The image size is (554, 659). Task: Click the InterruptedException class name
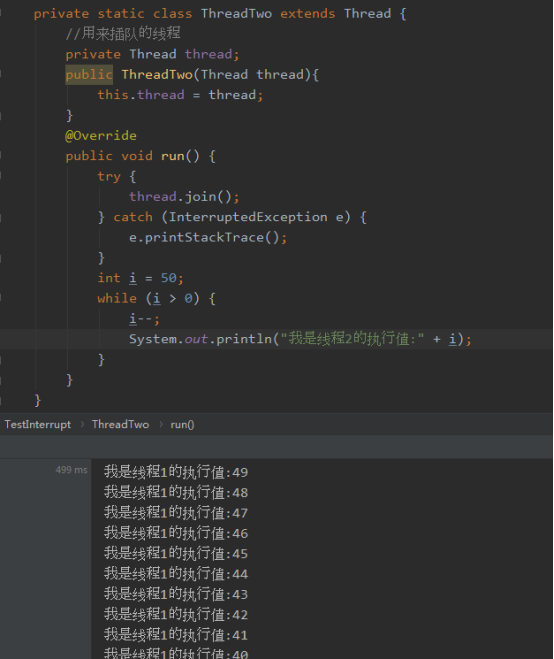pyautogui.click(x=248, y=217)
